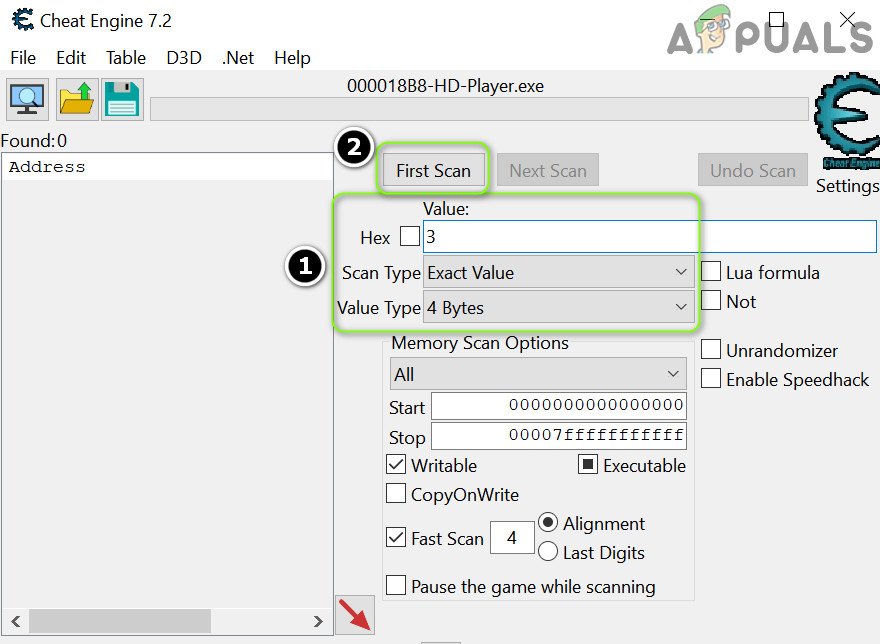Screen dimensions: 880x644
Task: Open the D3D menu
Action: [x=184, y=57]
